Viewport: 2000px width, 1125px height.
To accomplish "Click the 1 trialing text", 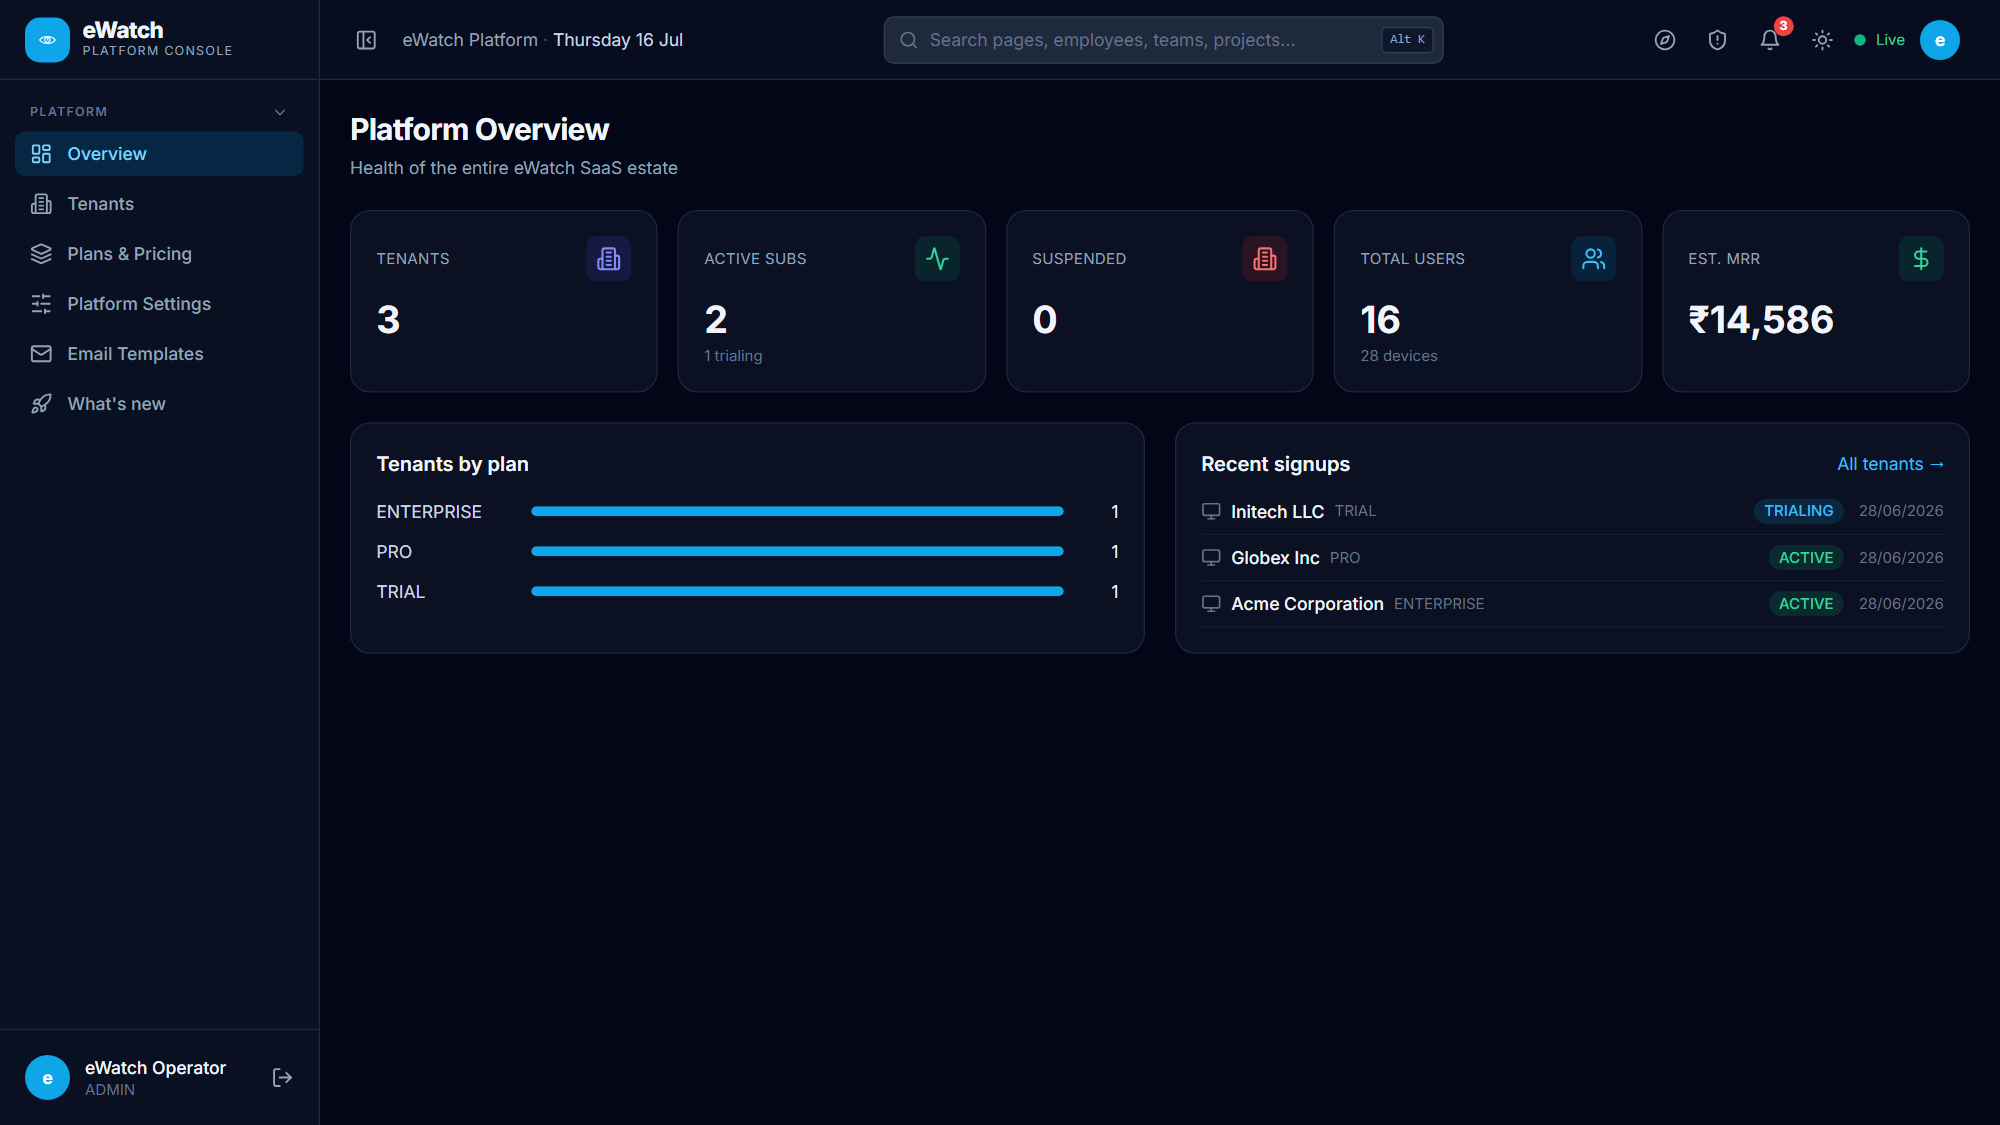I will point(733,356).
